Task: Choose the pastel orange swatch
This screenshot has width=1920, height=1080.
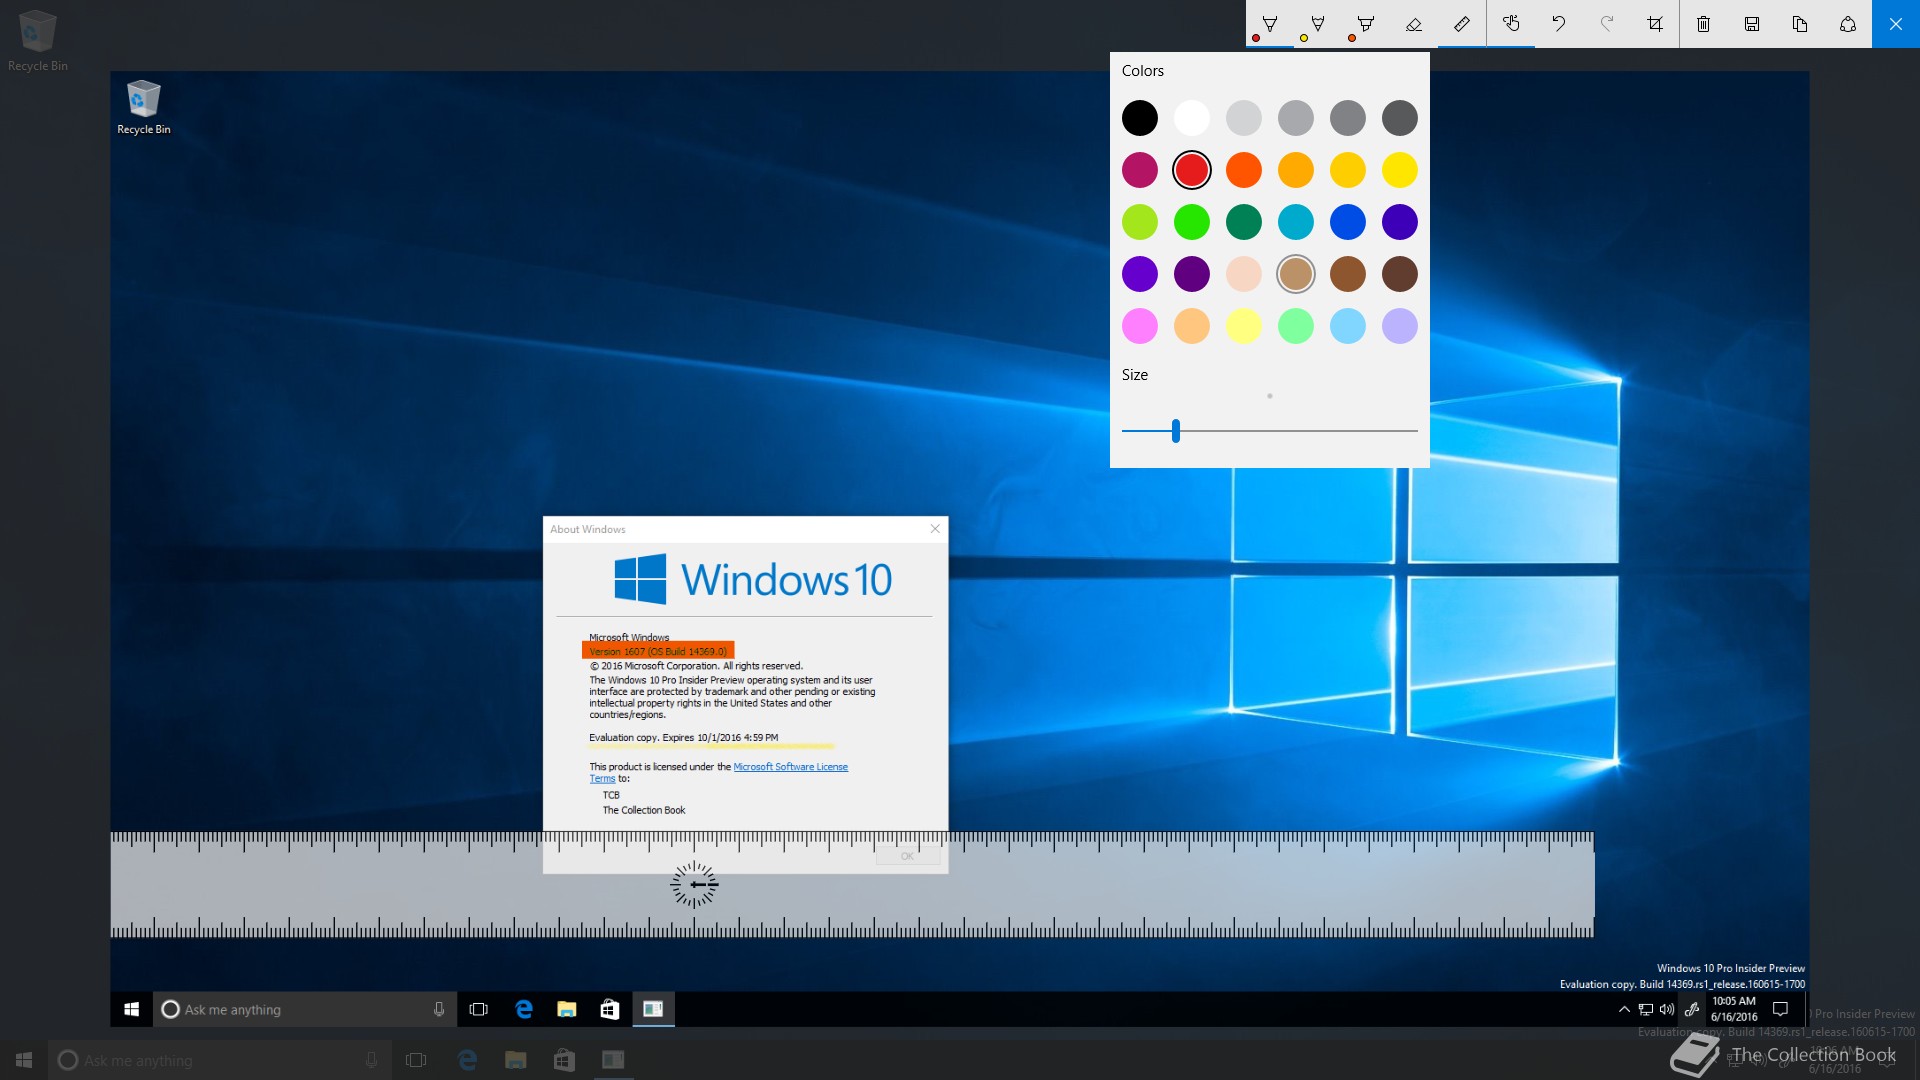Action: (1192, 326)
